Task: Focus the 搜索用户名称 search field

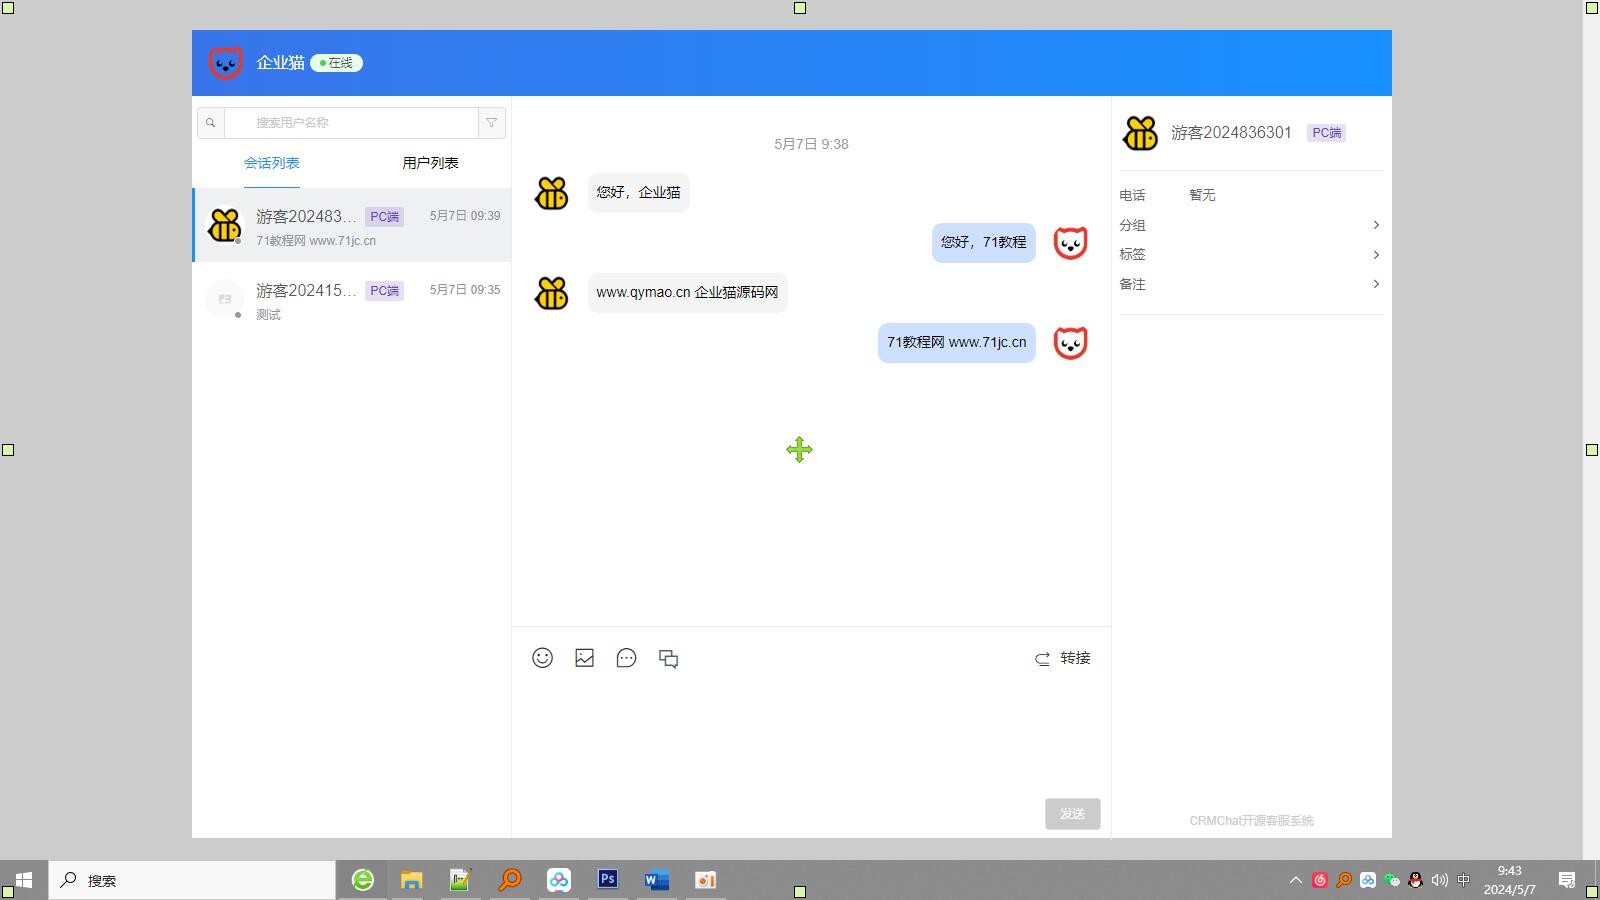Action: click(x=350, y=123)
